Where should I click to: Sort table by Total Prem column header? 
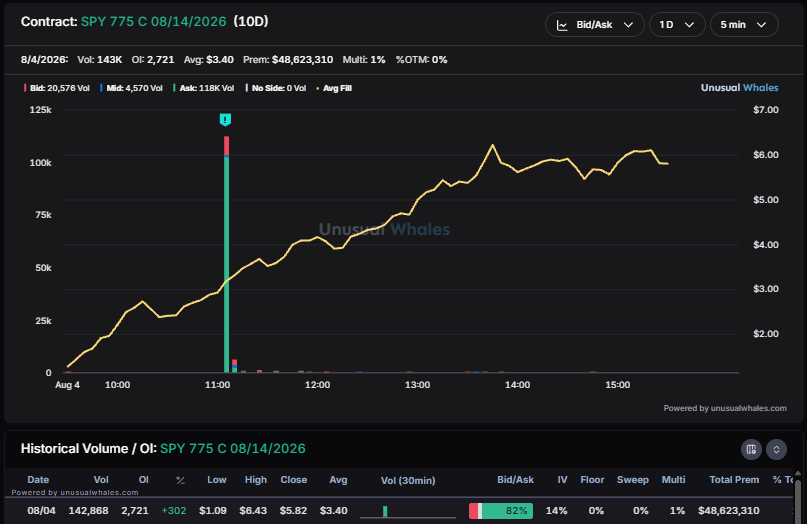734,480
